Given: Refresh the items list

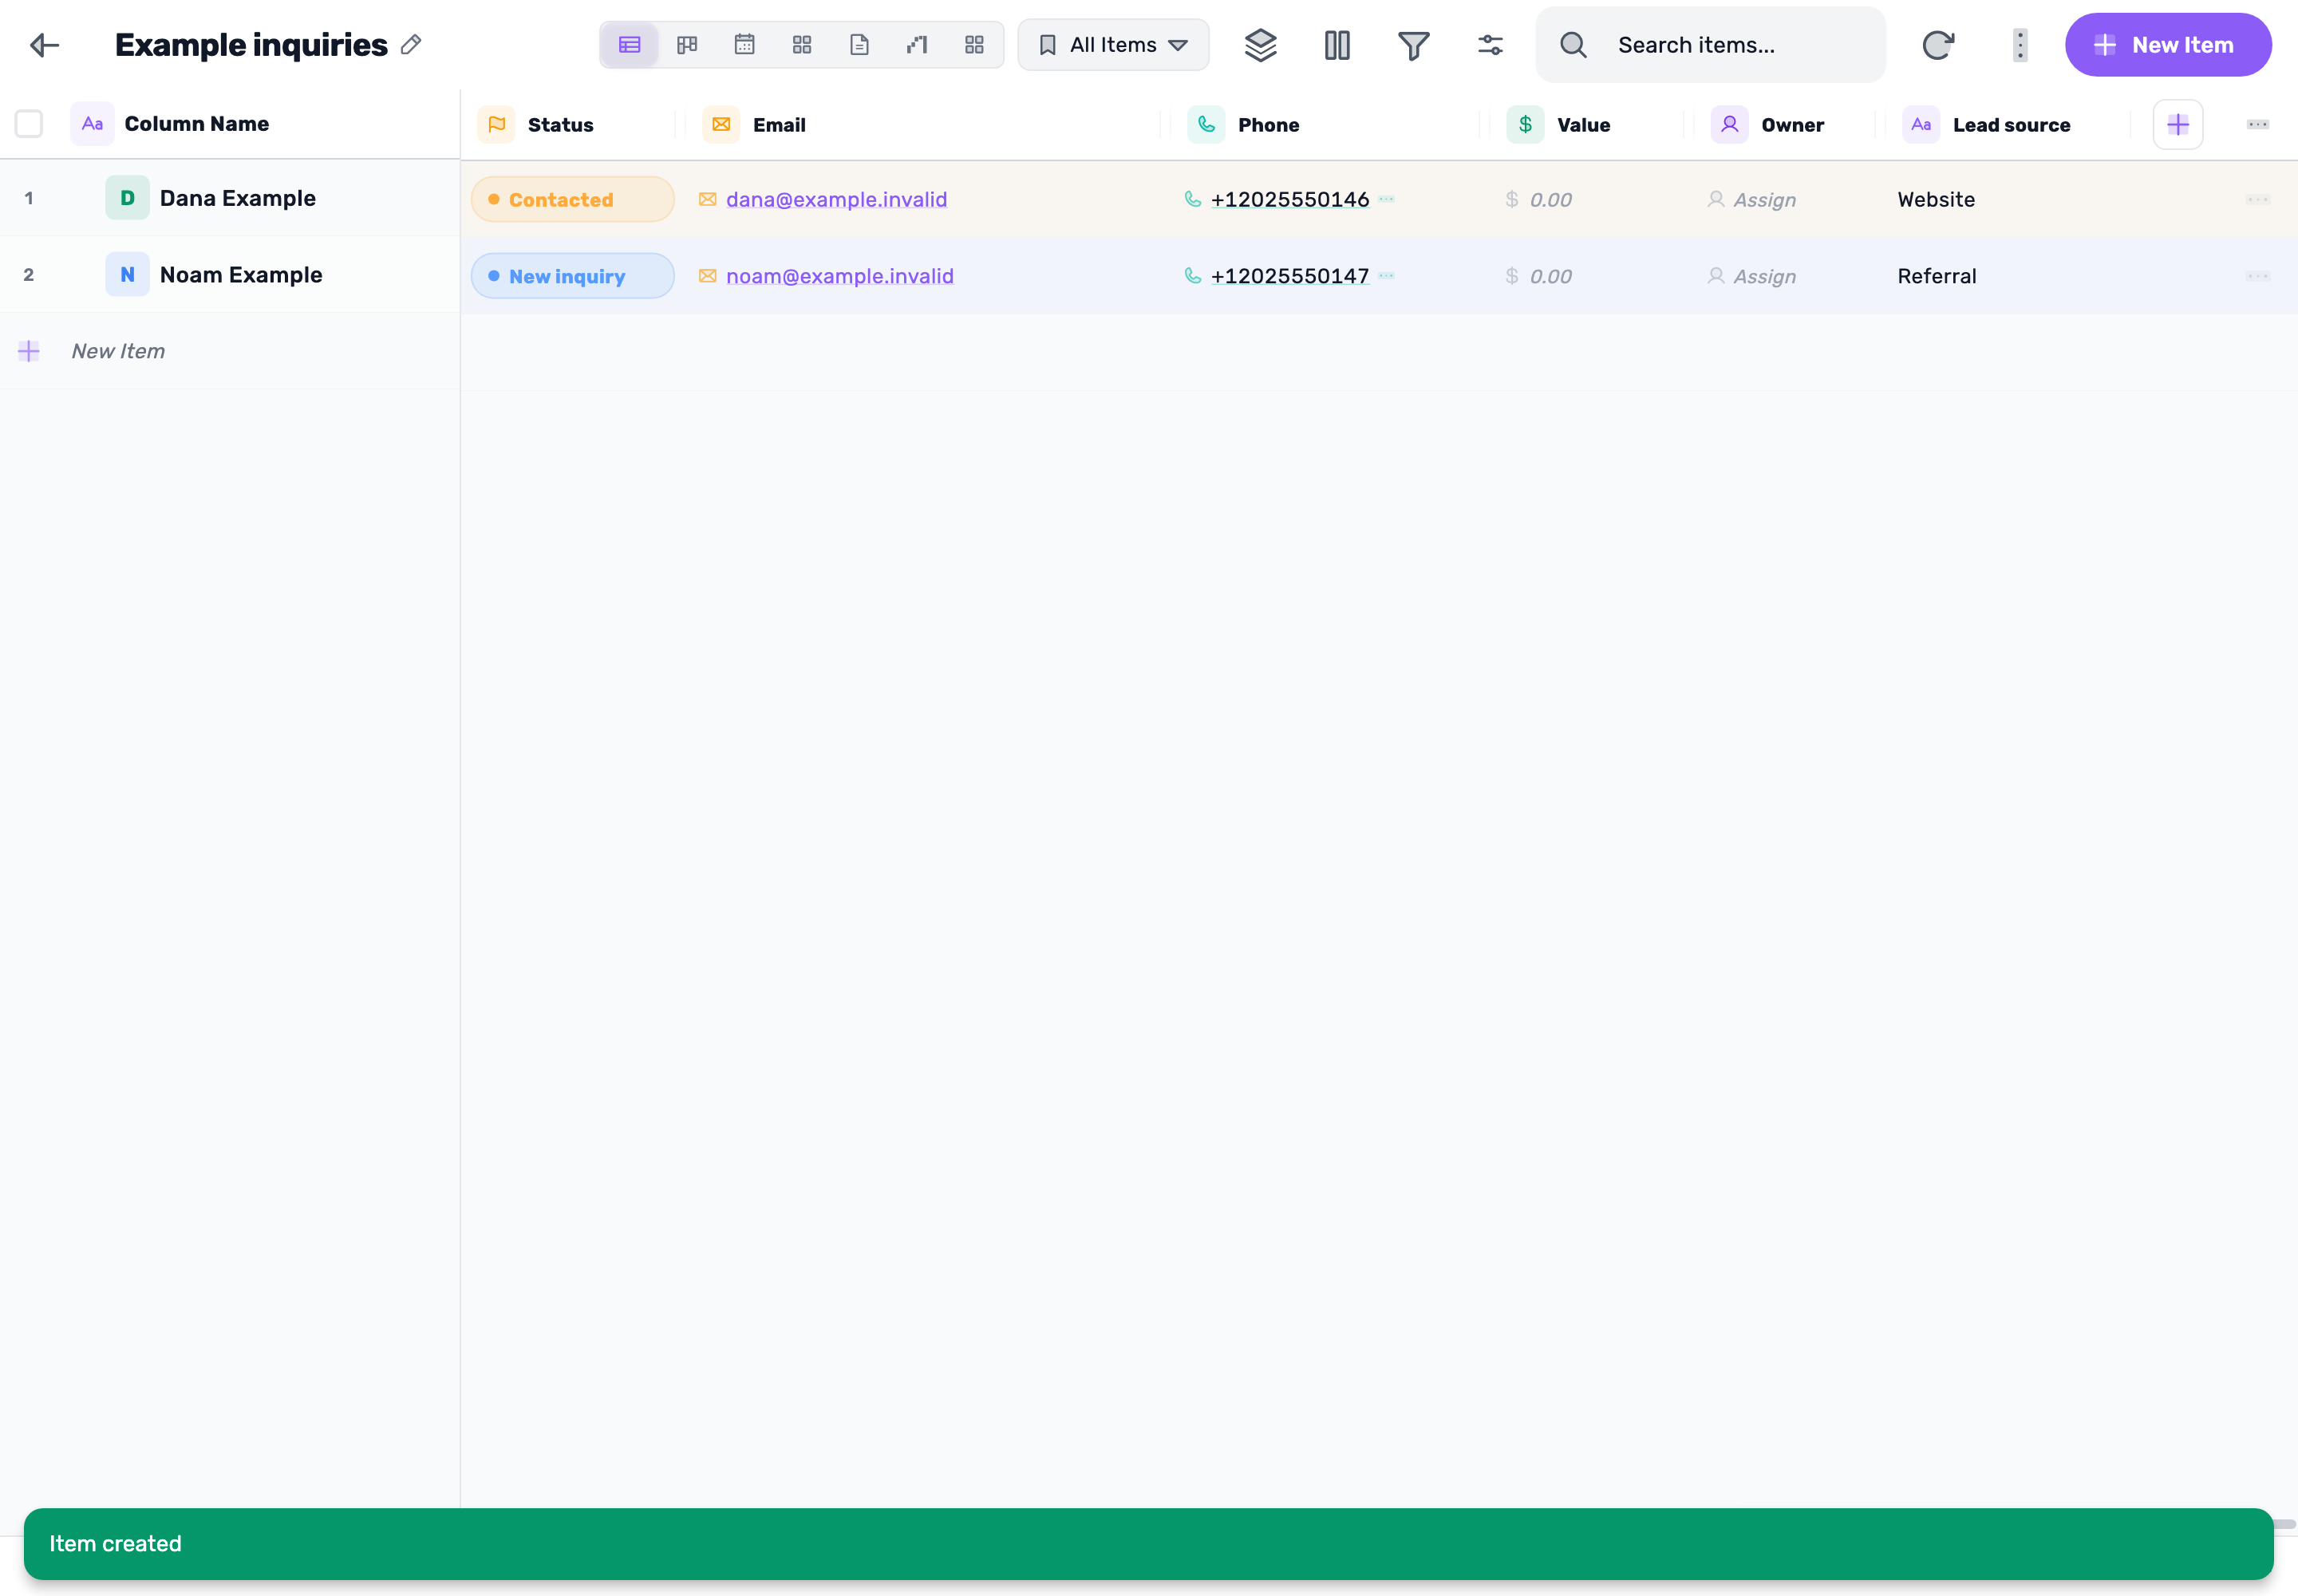Looking at the screenshot, I should tap(1937, 45).
